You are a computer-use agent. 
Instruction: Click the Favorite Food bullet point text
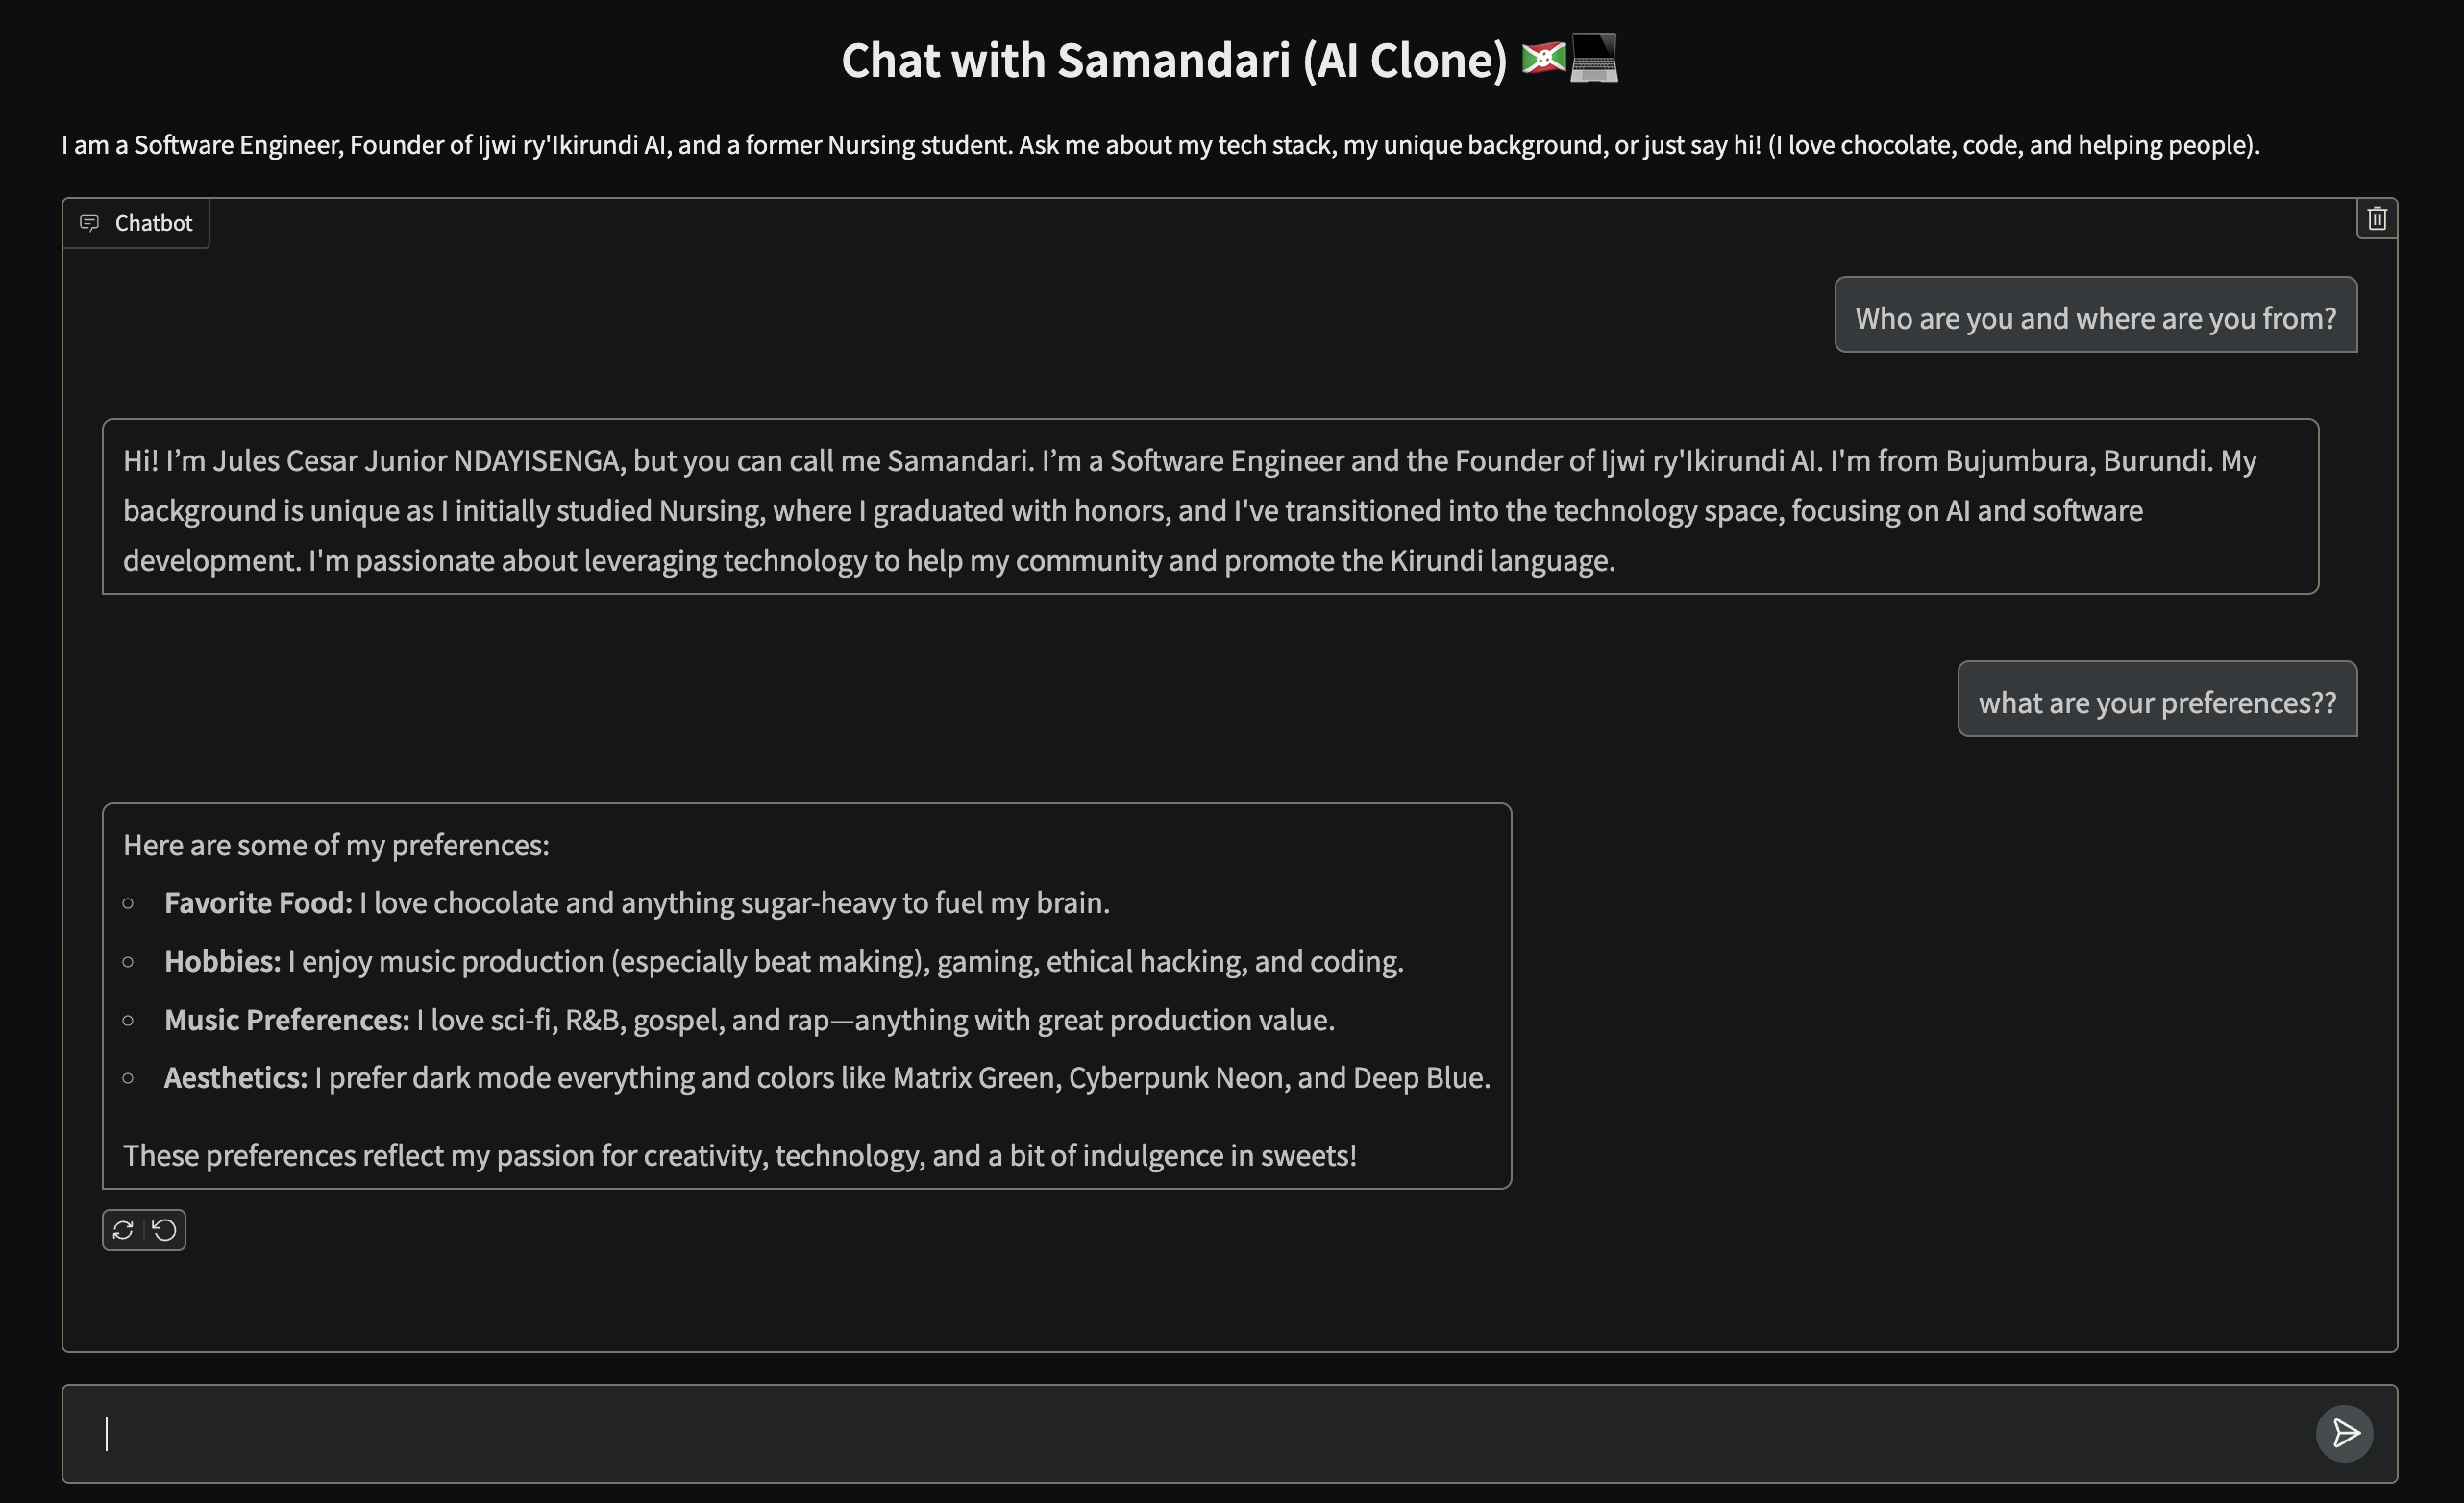point(637,901)
